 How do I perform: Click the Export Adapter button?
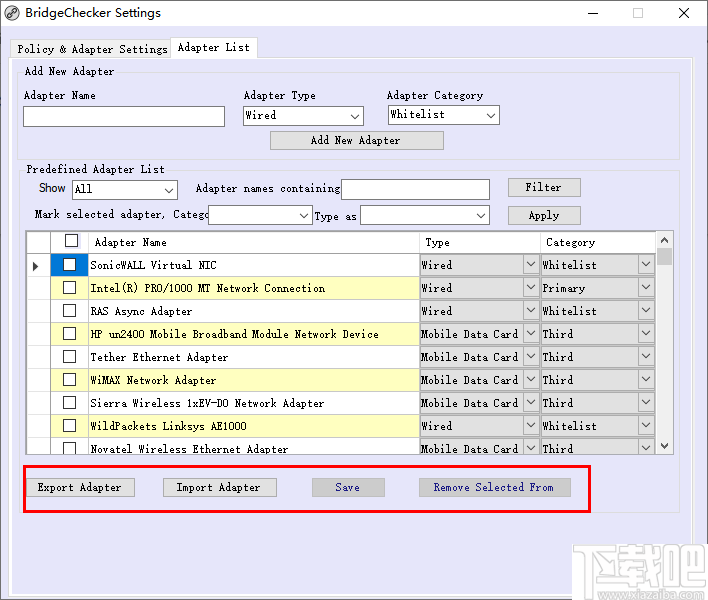[80, 488]
